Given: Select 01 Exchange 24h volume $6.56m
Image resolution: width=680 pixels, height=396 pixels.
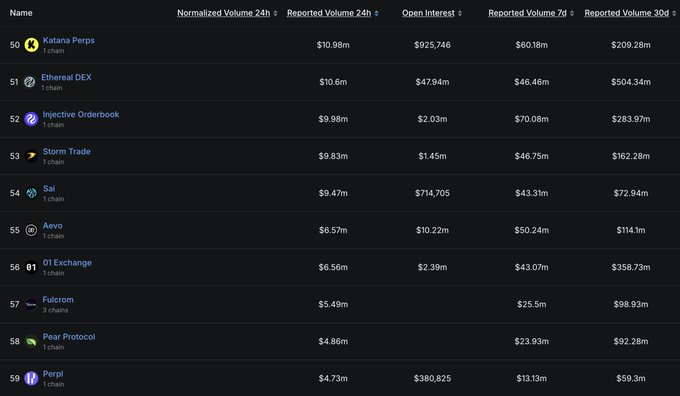Looking at the screenshot, I should [x=333, y=267].
